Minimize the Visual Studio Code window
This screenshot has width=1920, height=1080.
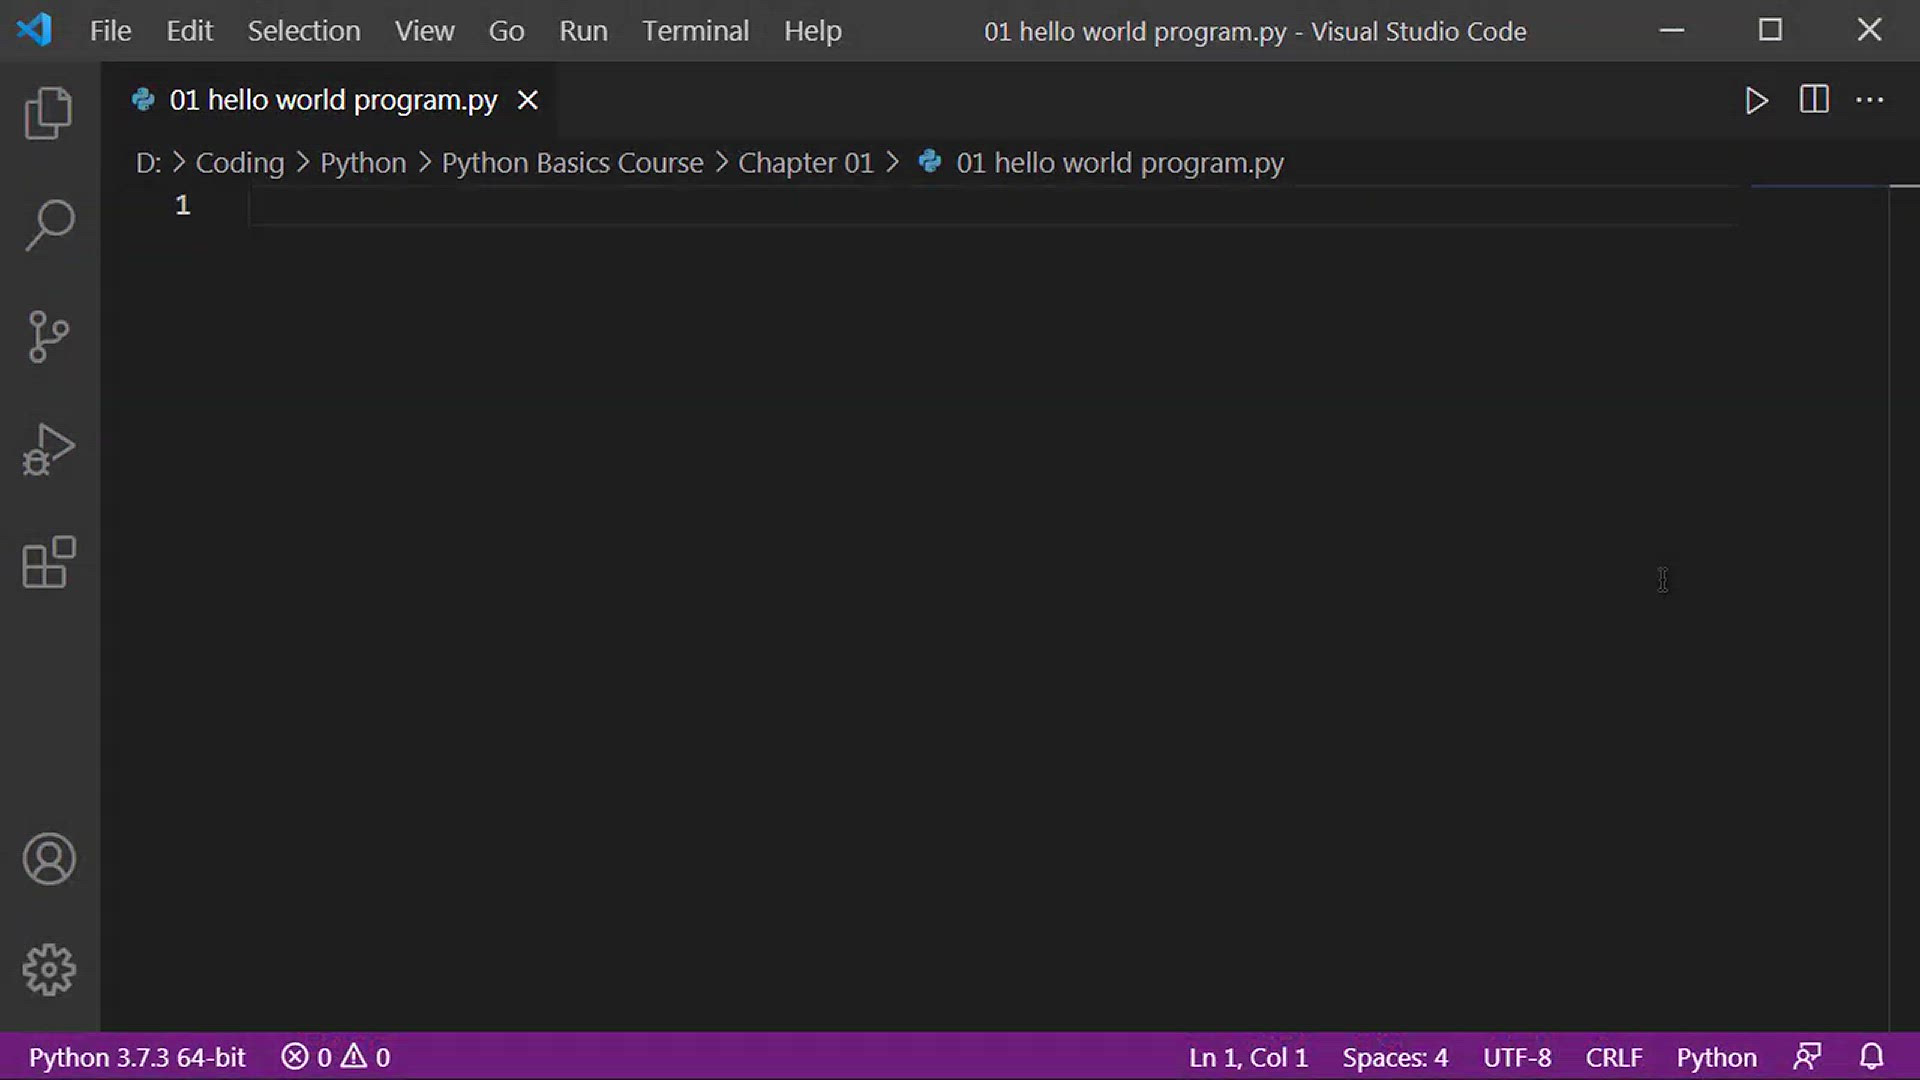click(1672, 30)
